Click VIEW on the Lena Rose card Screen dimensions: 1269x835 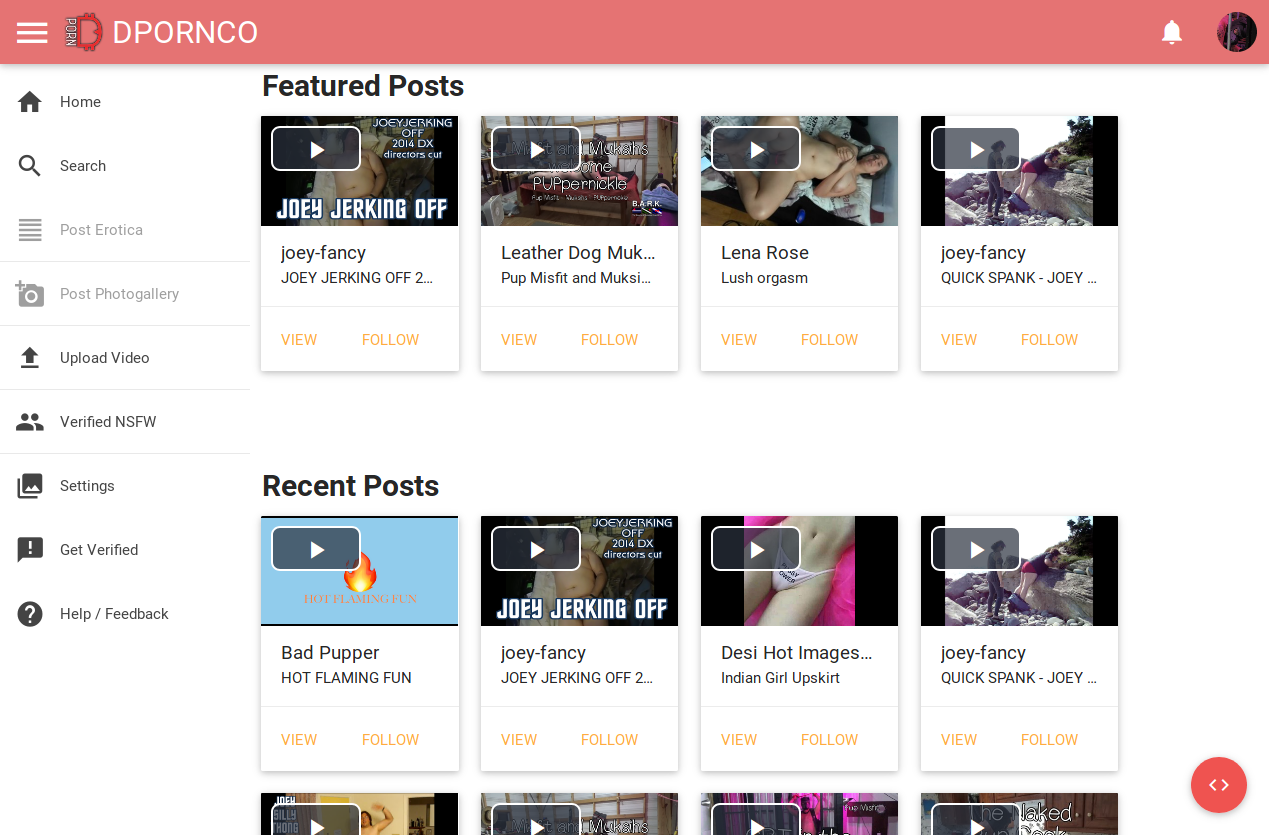(x=739, y=340)
